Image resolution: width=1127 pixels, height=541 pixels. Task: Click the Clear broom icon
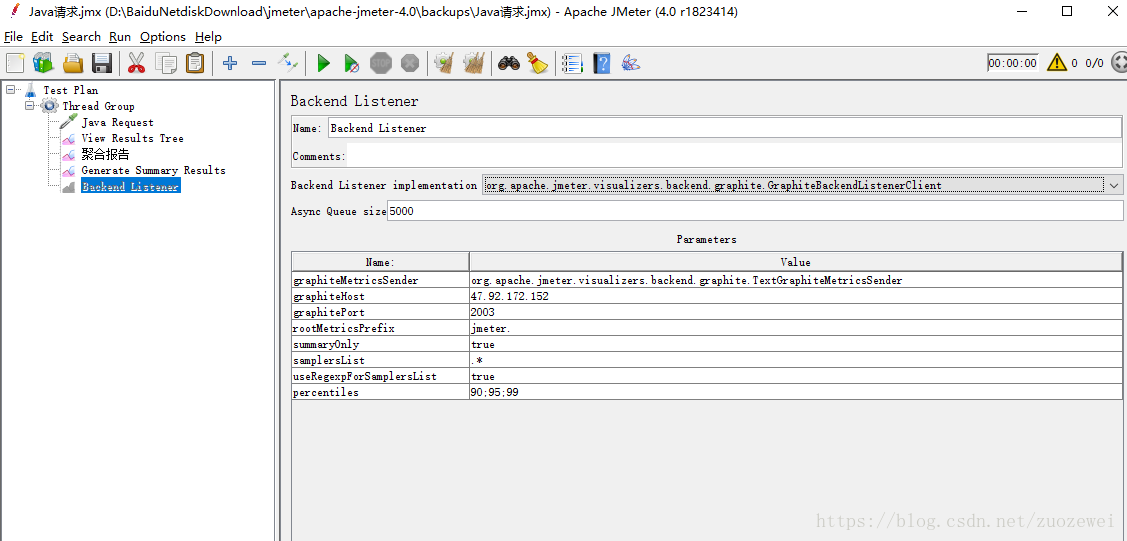(x=444, y=63)
